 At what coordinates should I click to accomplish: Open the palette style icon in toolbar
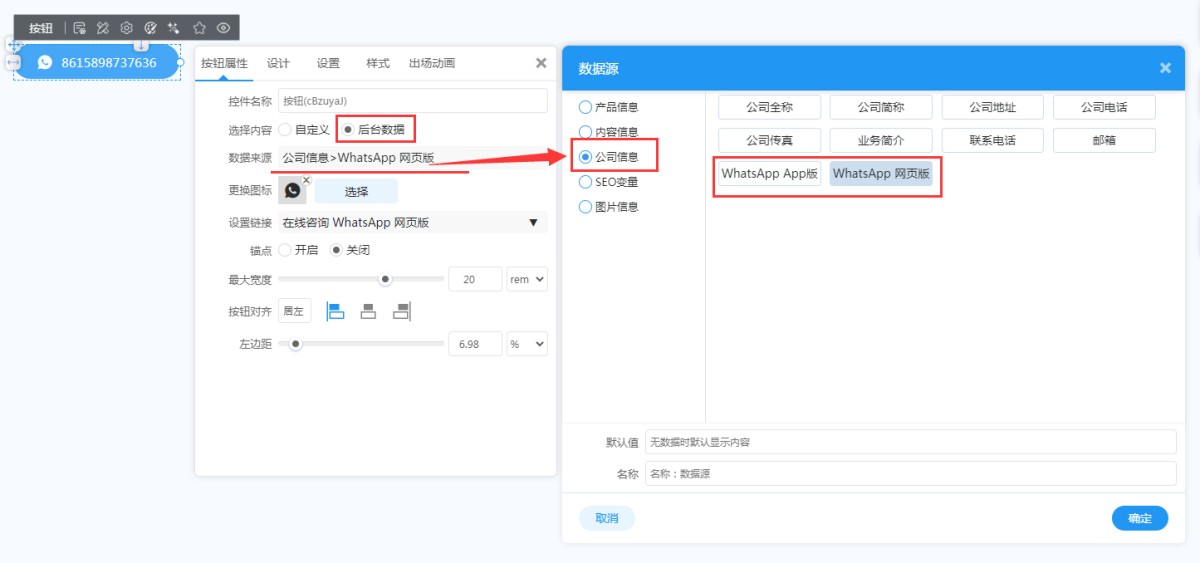151,28
